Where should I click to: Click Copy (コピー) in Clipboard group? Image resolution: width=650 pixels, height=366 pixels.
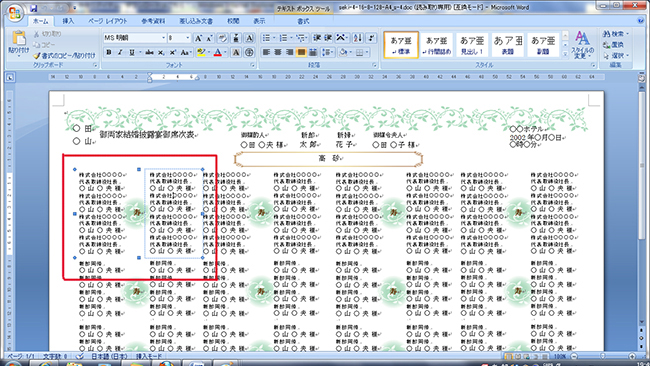pos(44,45)
